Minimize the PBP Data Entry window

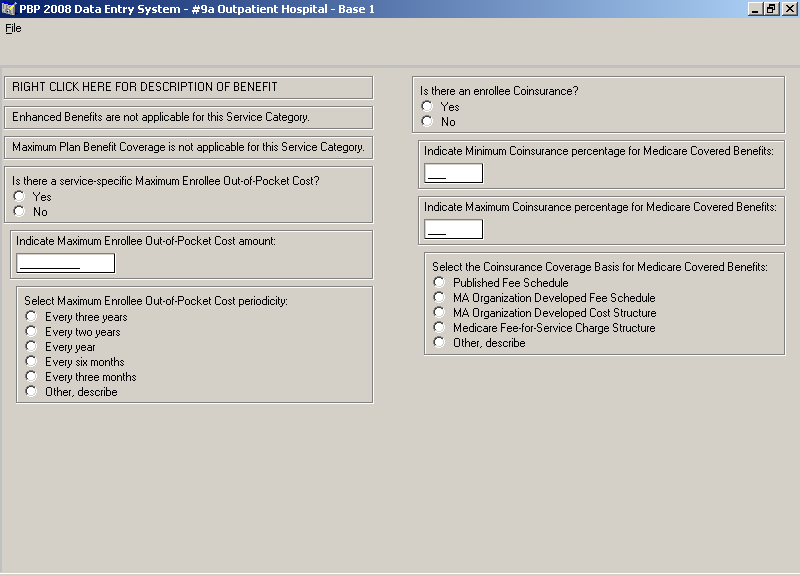755,9
